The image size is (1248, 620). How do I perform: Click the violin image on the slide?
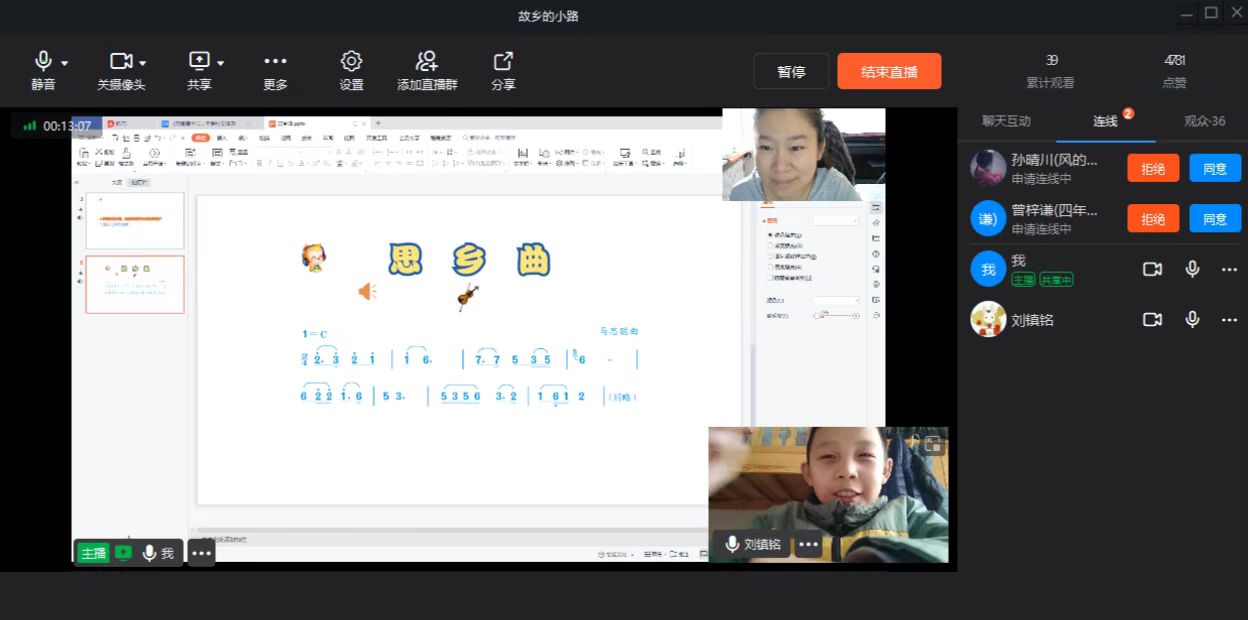point(467,296)
